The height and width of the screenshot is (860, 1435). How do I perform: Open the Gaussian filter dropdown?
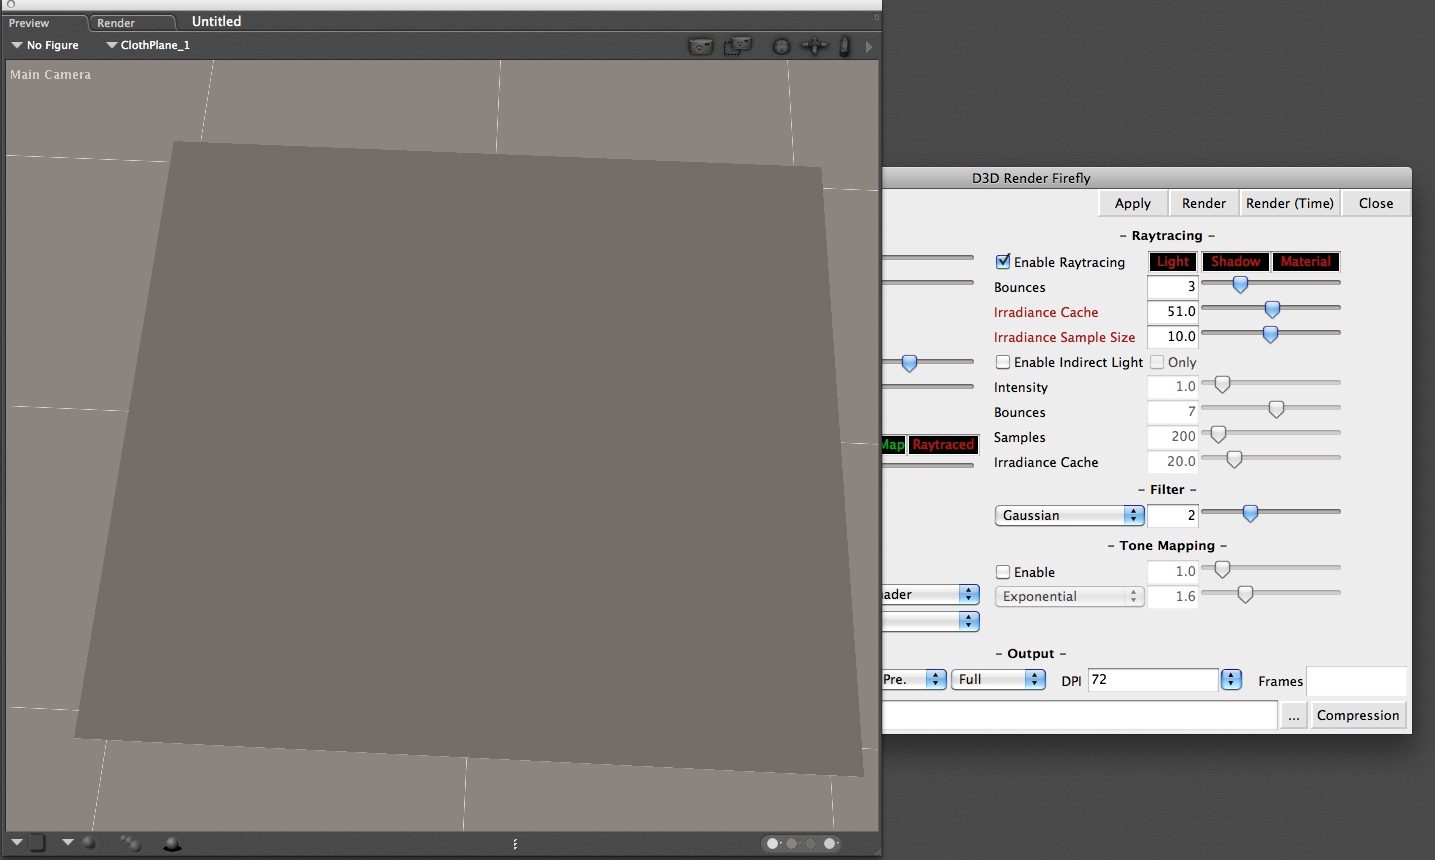[x=1069, y=515]
